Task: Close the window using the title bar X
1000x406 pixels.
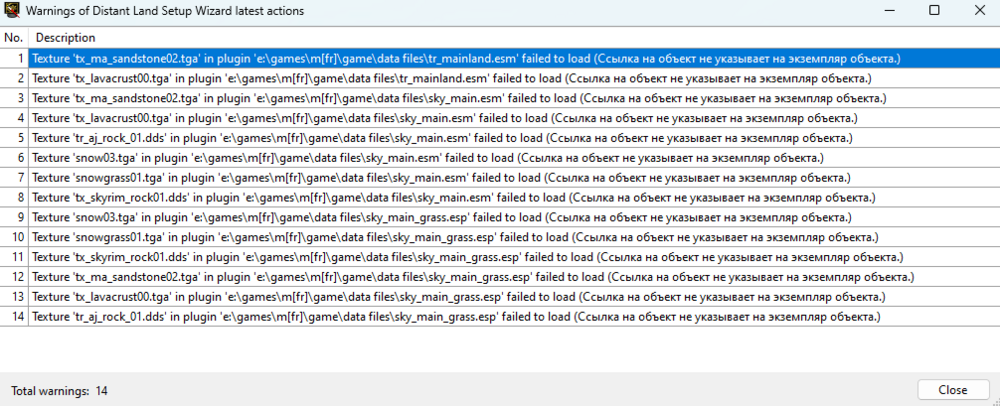Action: [x=978, y=10]
